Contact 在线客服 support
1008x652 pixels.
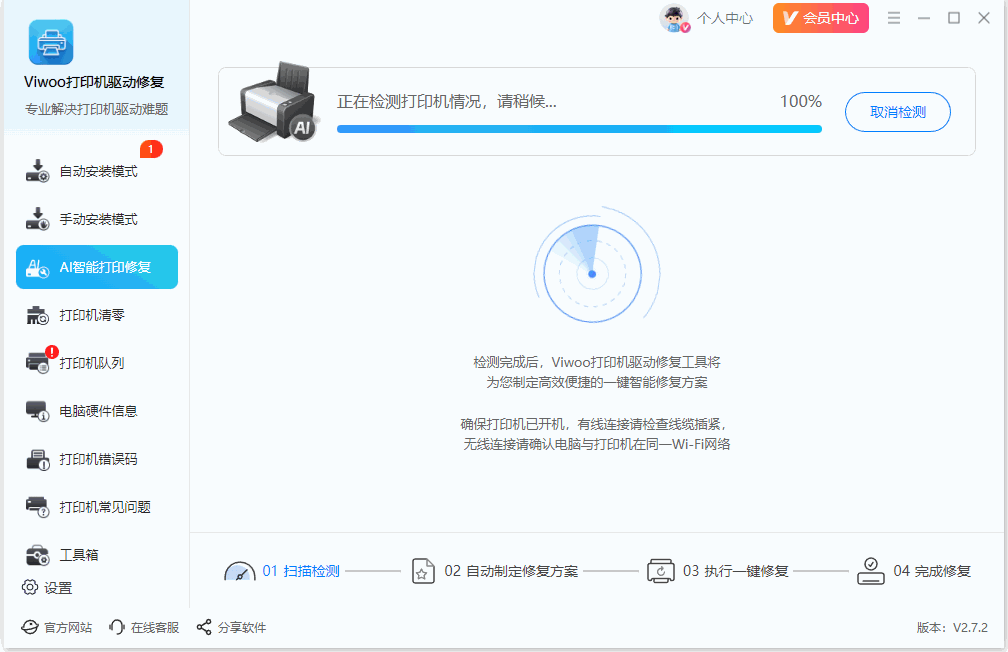click(x=144, y=627)
